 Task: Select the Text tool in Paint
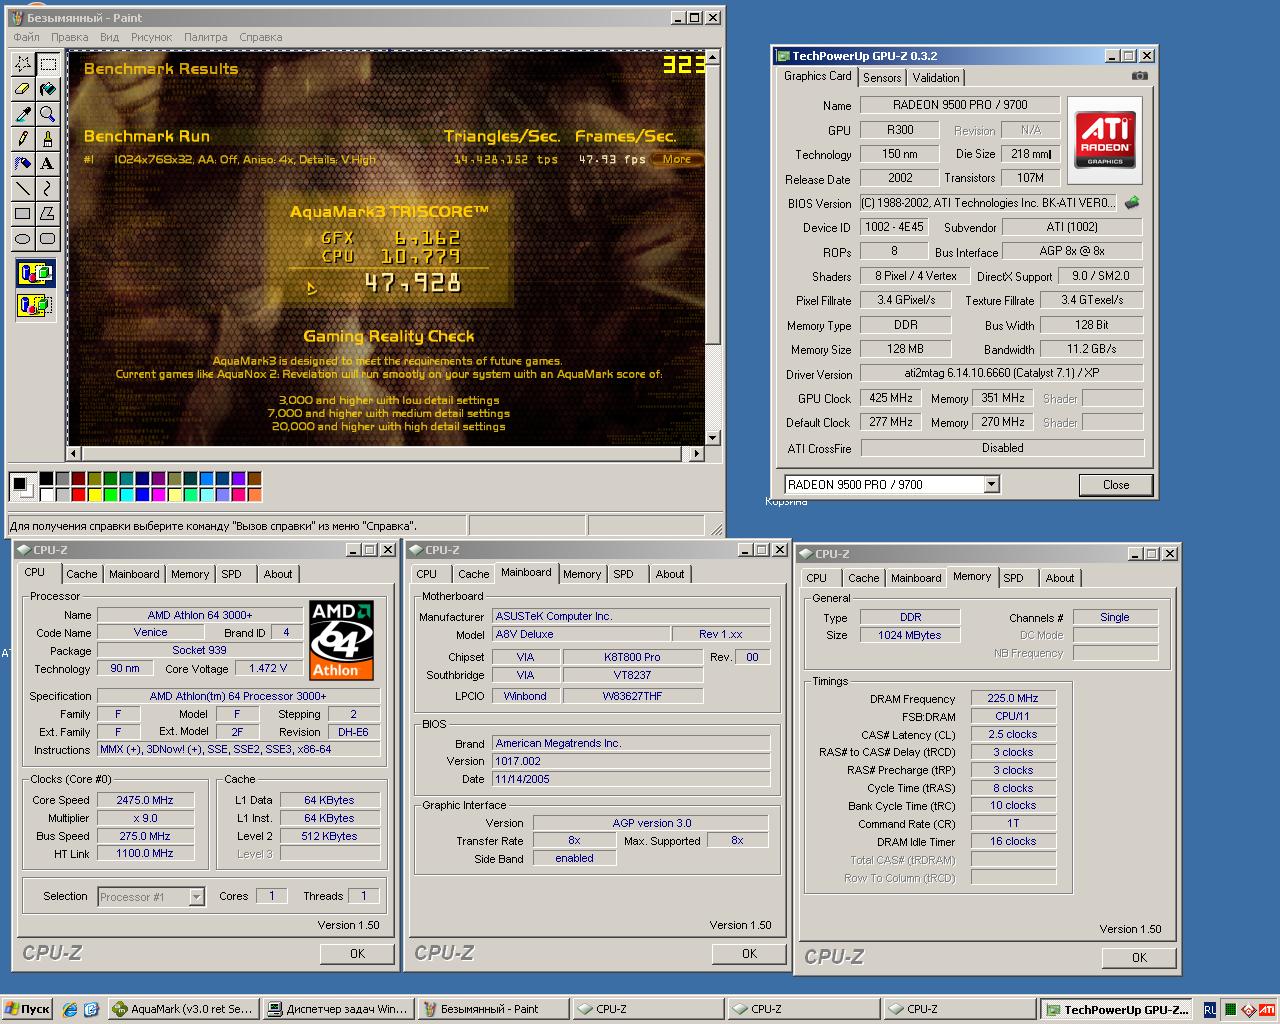coord(47,164)
